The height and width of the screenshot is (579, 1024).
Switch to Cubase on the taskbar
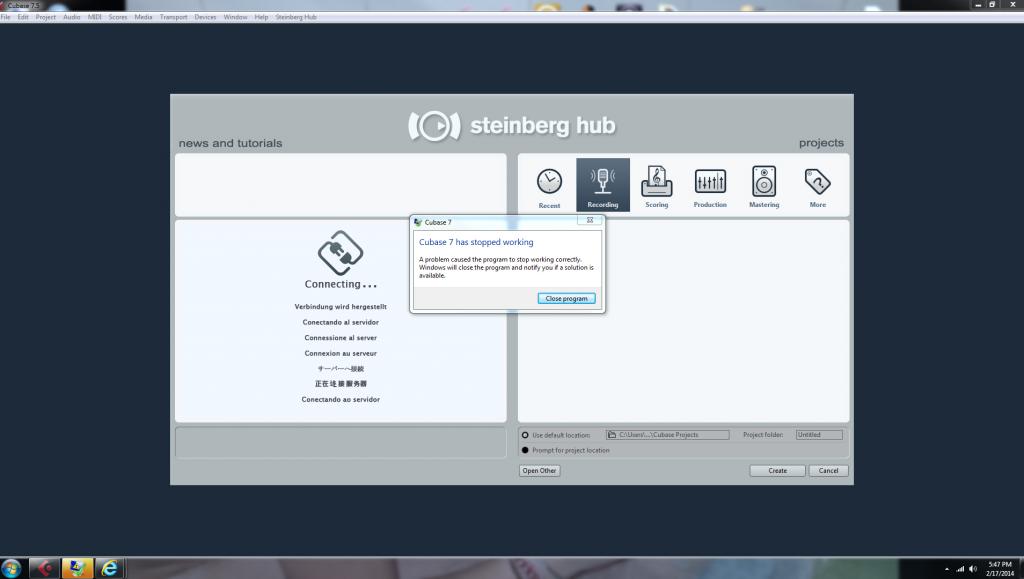(x=44, y=568)
